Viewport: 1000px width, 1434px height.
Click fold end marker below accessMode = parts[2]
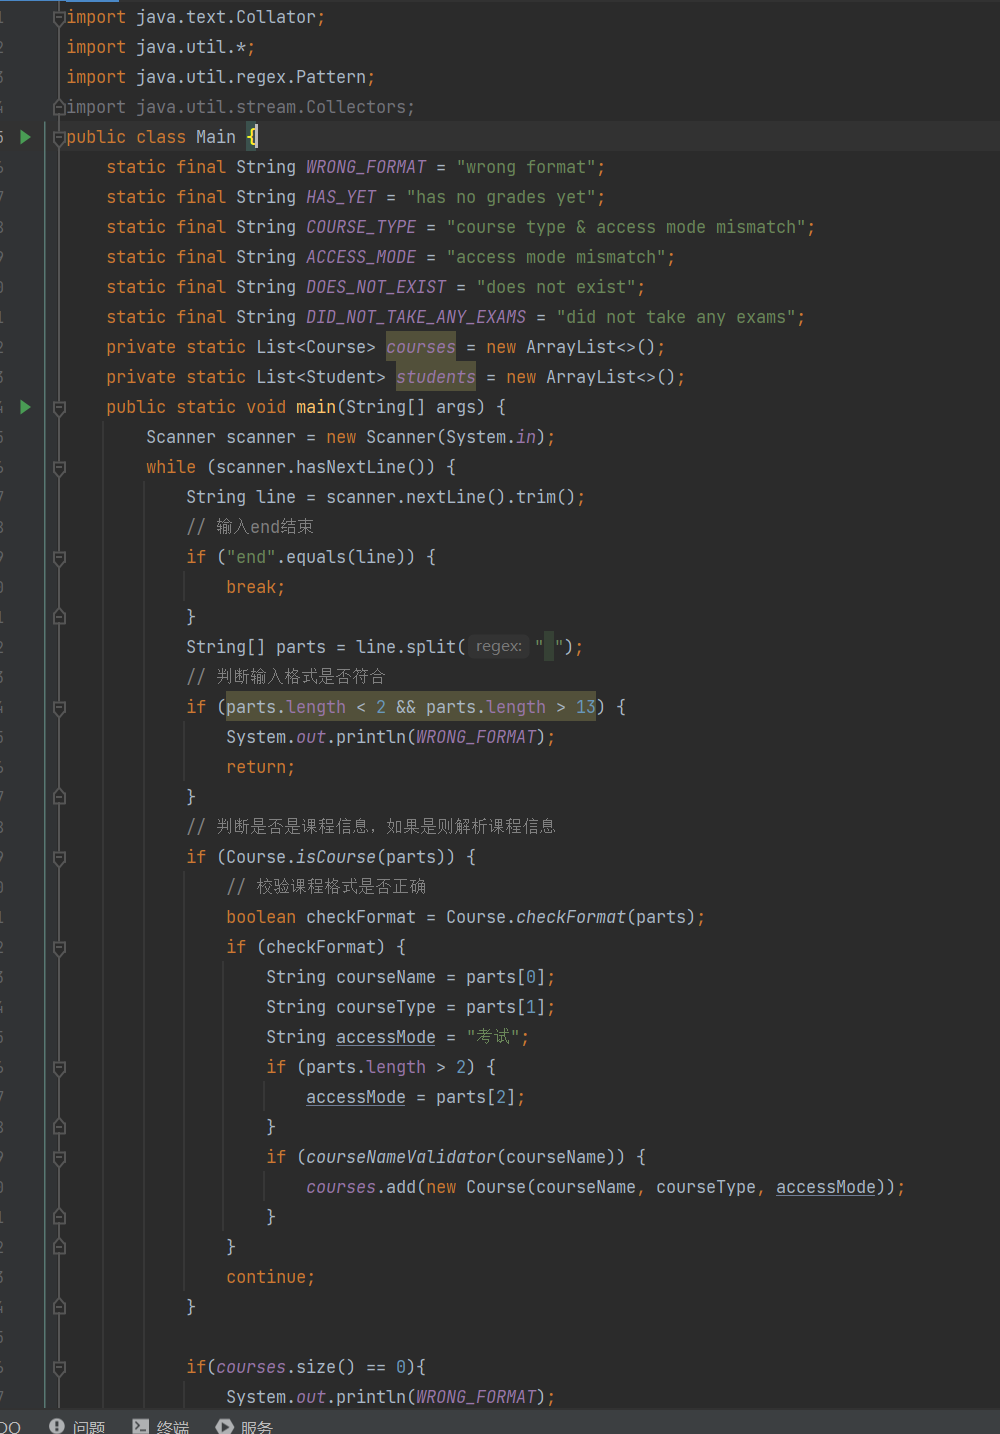point(59,1127)
